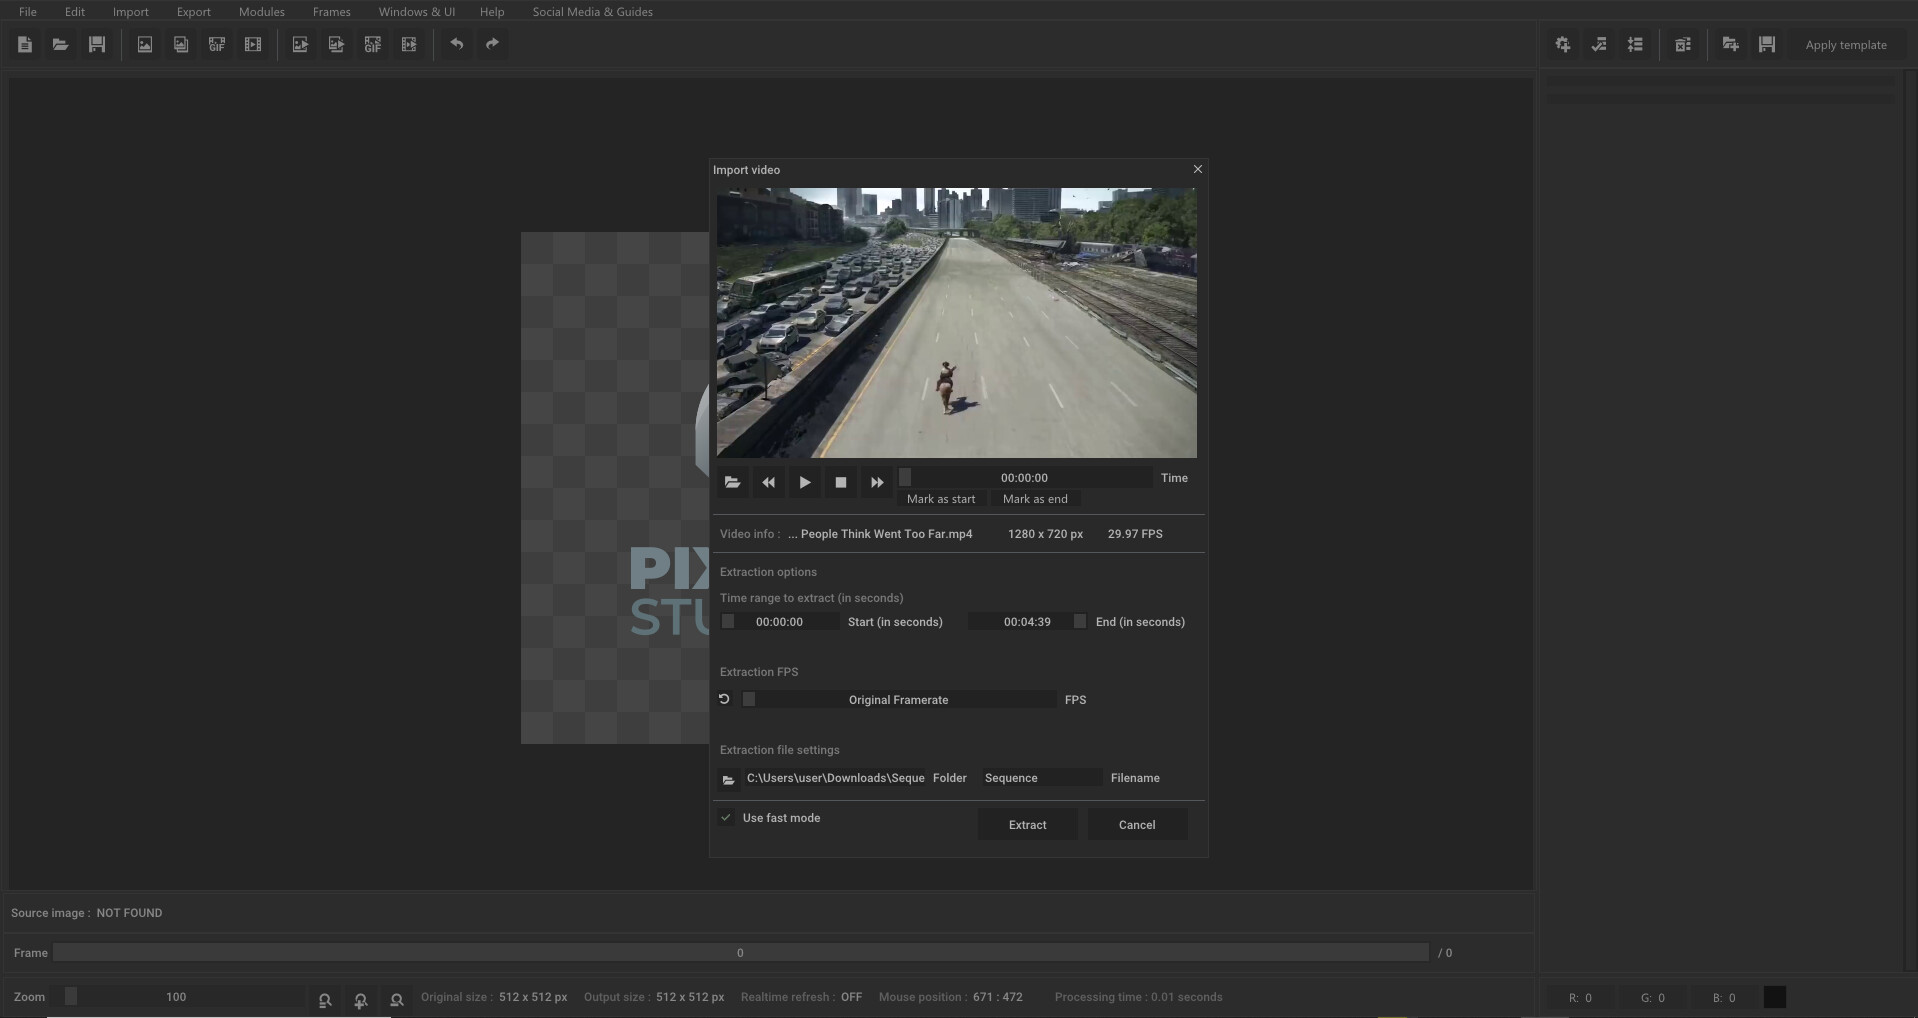
Task: Open folder browser in Import video dialog
Action: 732,482
